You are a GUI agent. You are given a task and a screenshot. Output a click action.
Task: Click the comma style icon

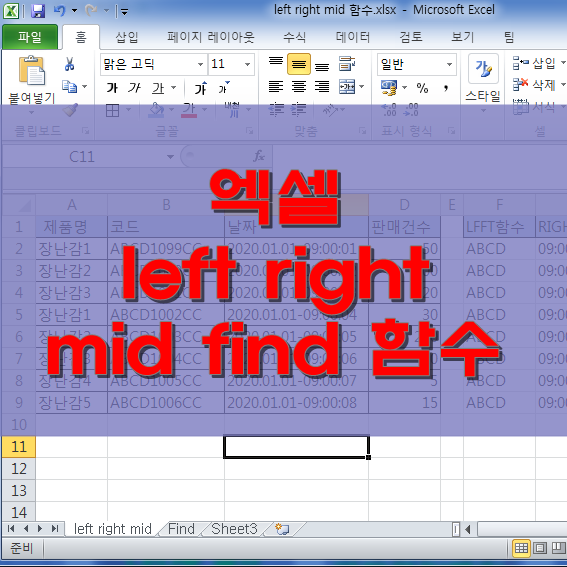click(x=446, y=88)
